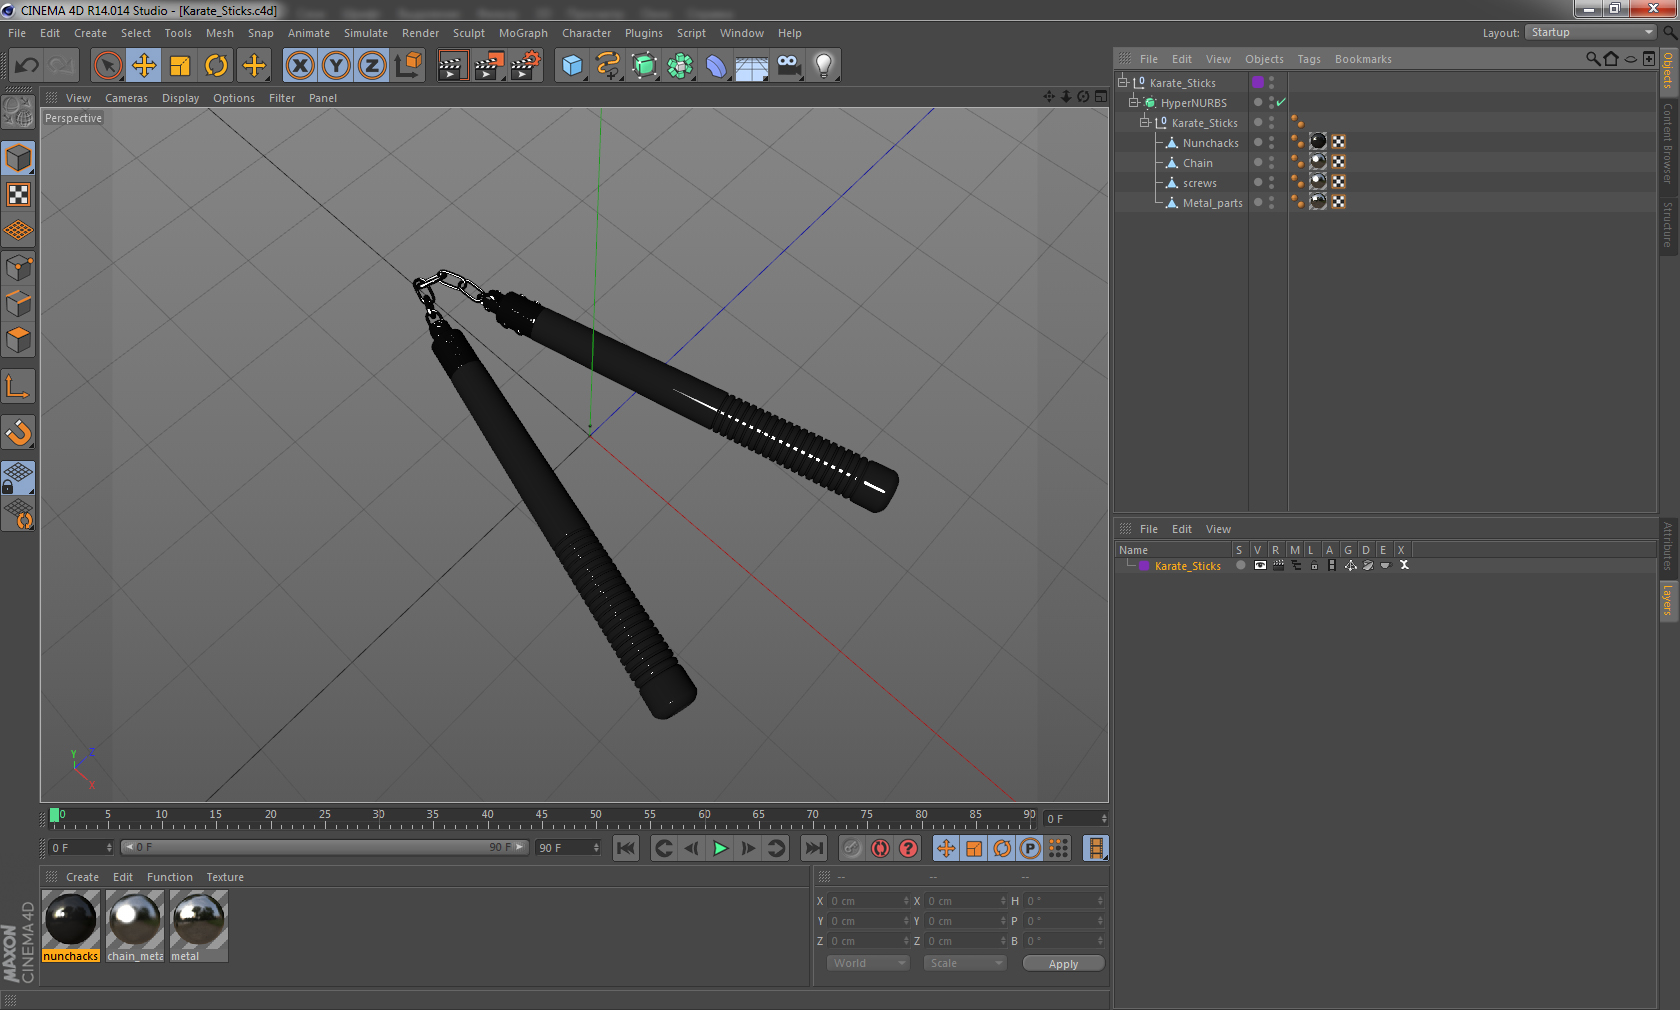Open the Layout dropdown

[1590, 33]
